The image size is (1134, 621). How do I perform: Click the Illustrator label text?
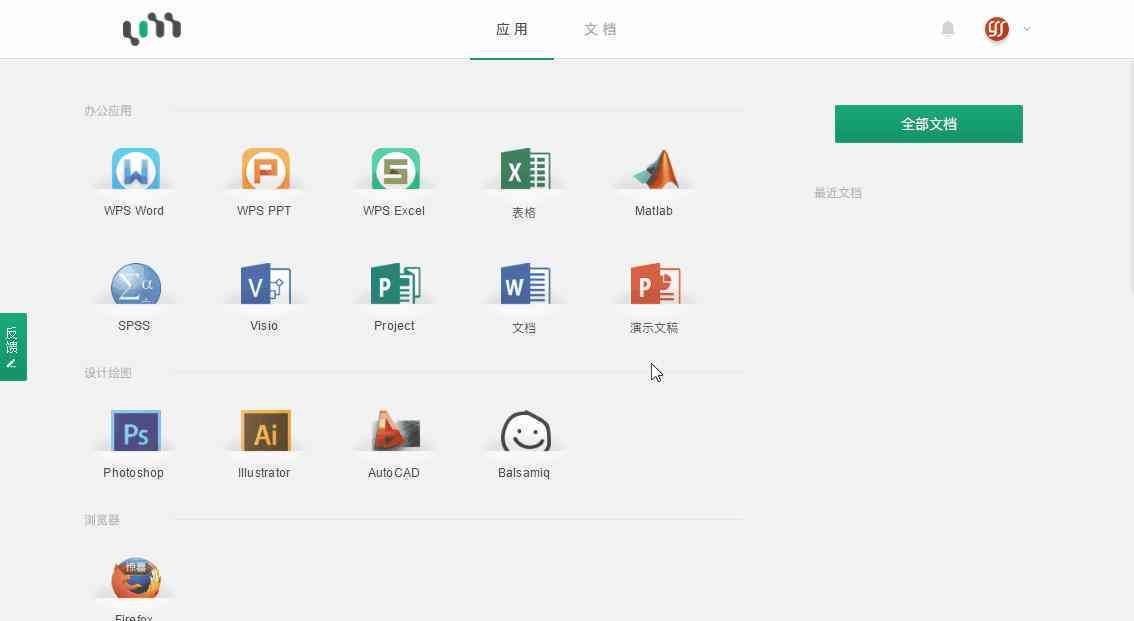click(264, 472)
